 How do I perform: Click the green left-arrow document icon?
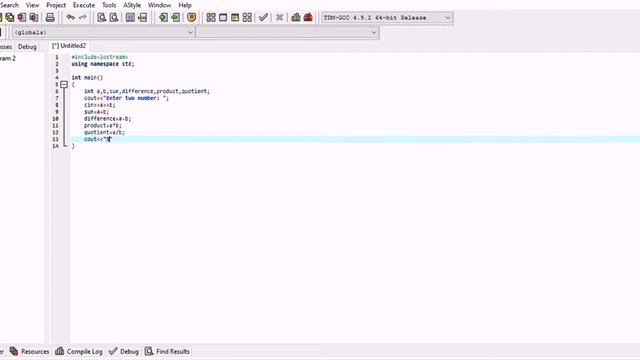(x=163, y=18)
